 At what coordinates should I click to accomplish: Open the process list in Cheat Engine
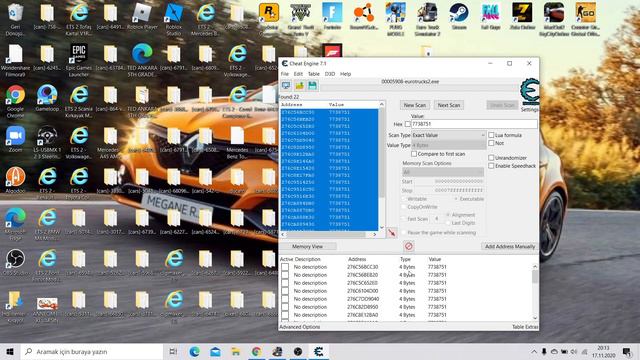pos(286,86)
